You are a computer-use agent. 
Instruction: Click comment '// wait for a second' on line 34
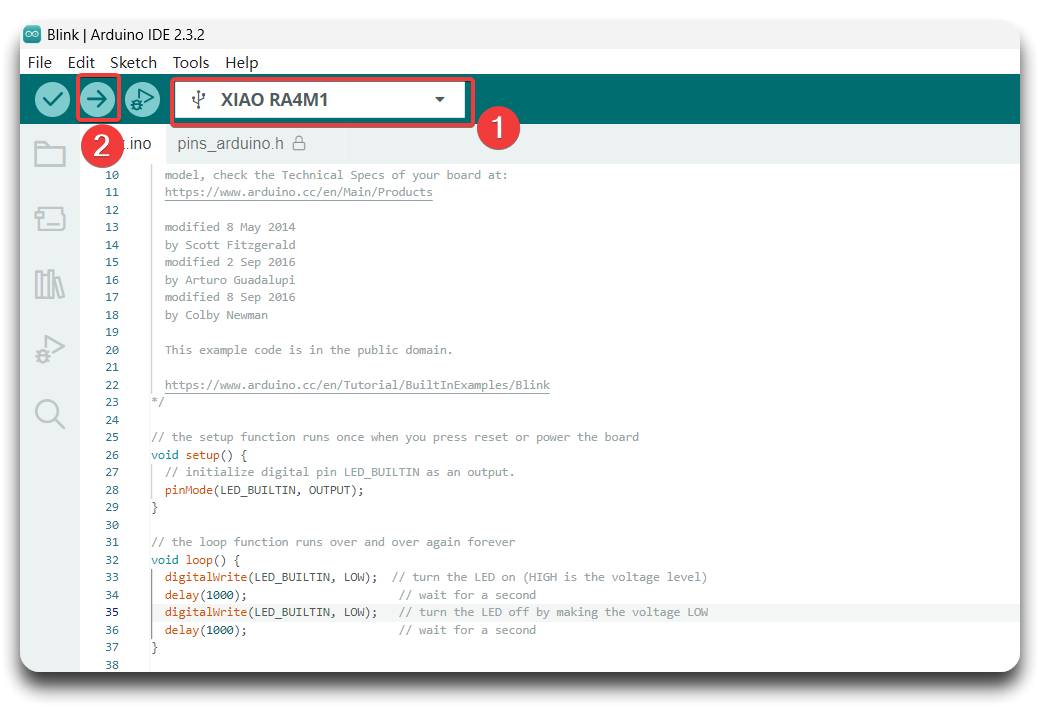(x=468, y=595)
